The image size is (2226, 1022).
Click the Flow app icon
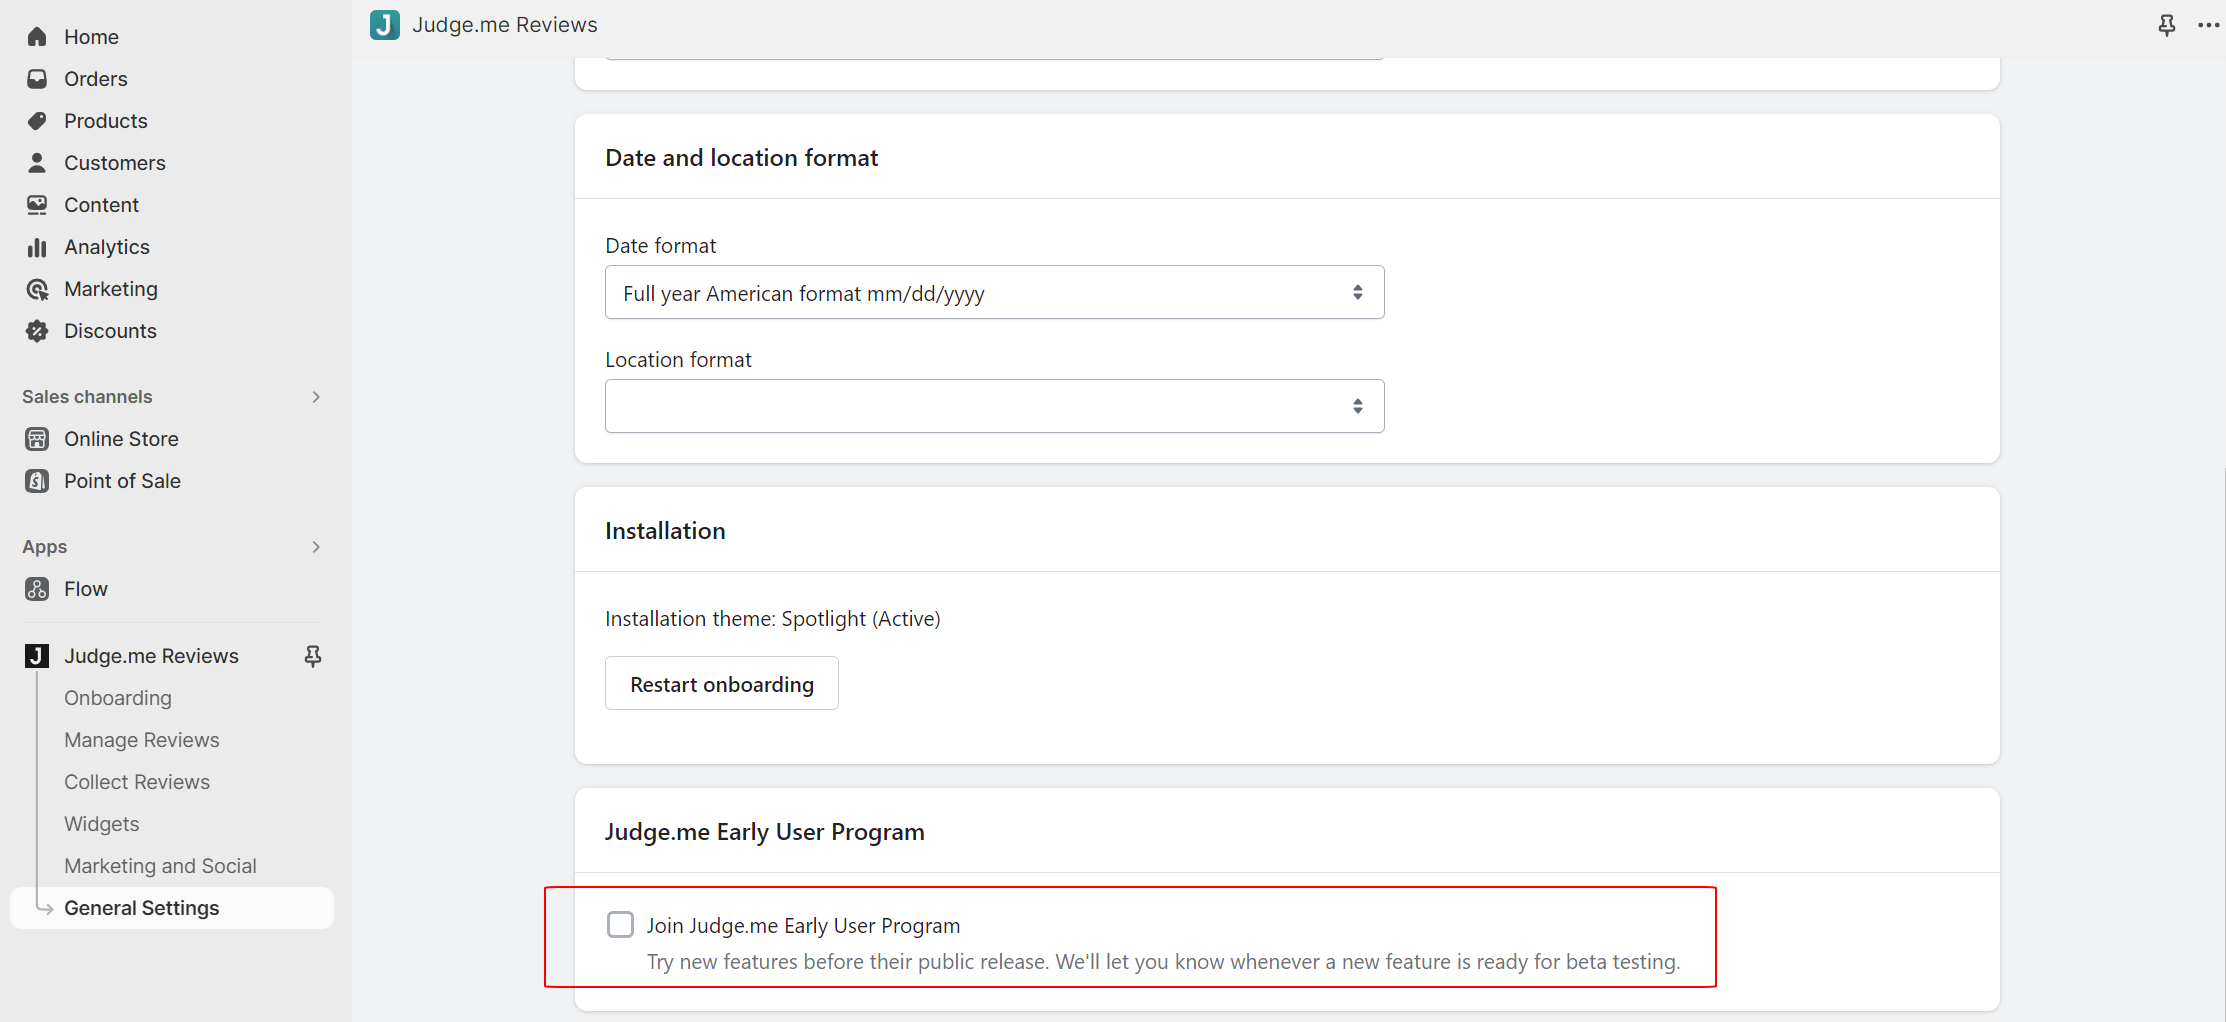tap(37, 589)
